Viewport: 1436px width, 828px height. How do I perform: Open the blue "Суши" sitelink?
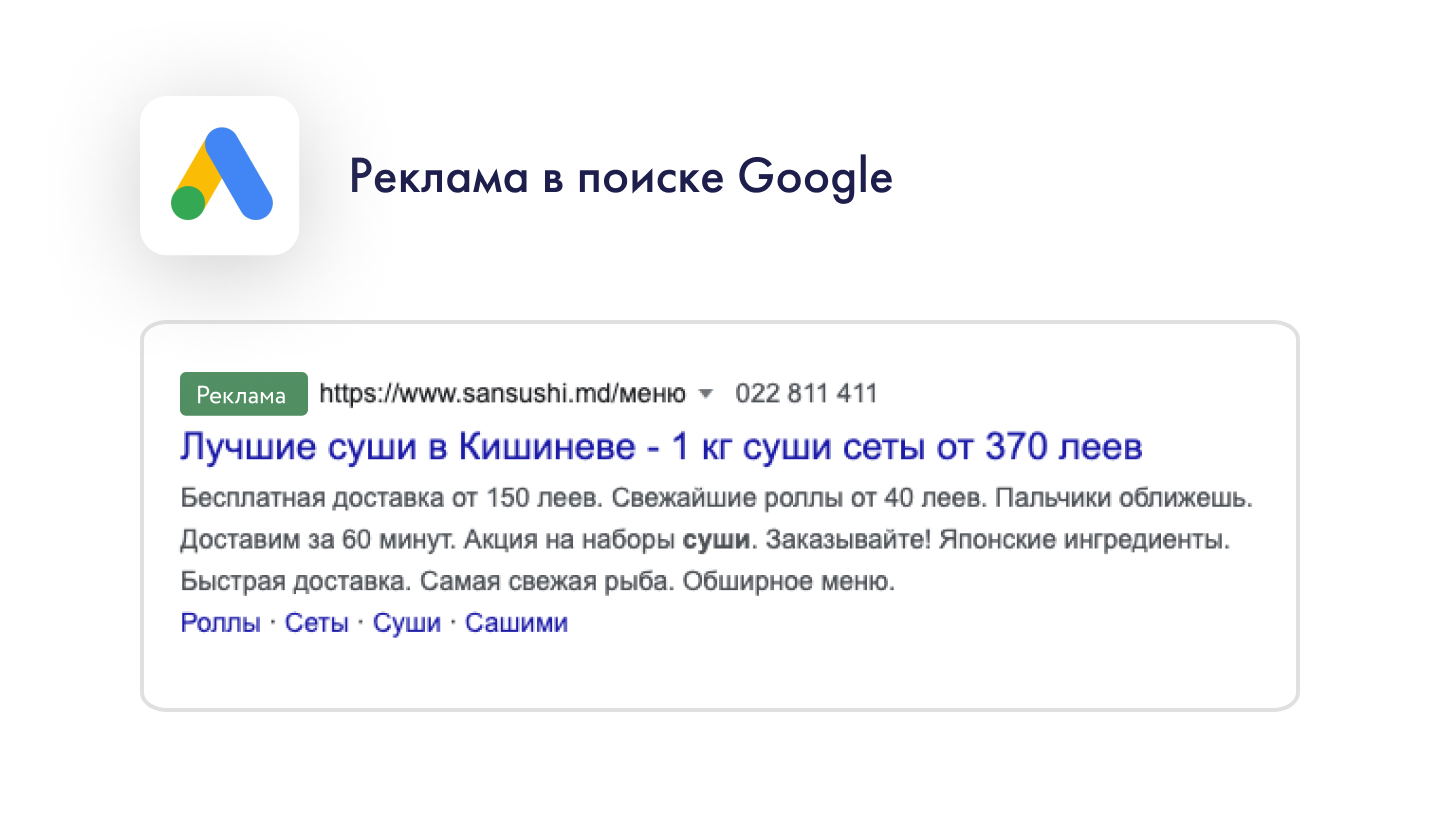click(x=407, y=623)
